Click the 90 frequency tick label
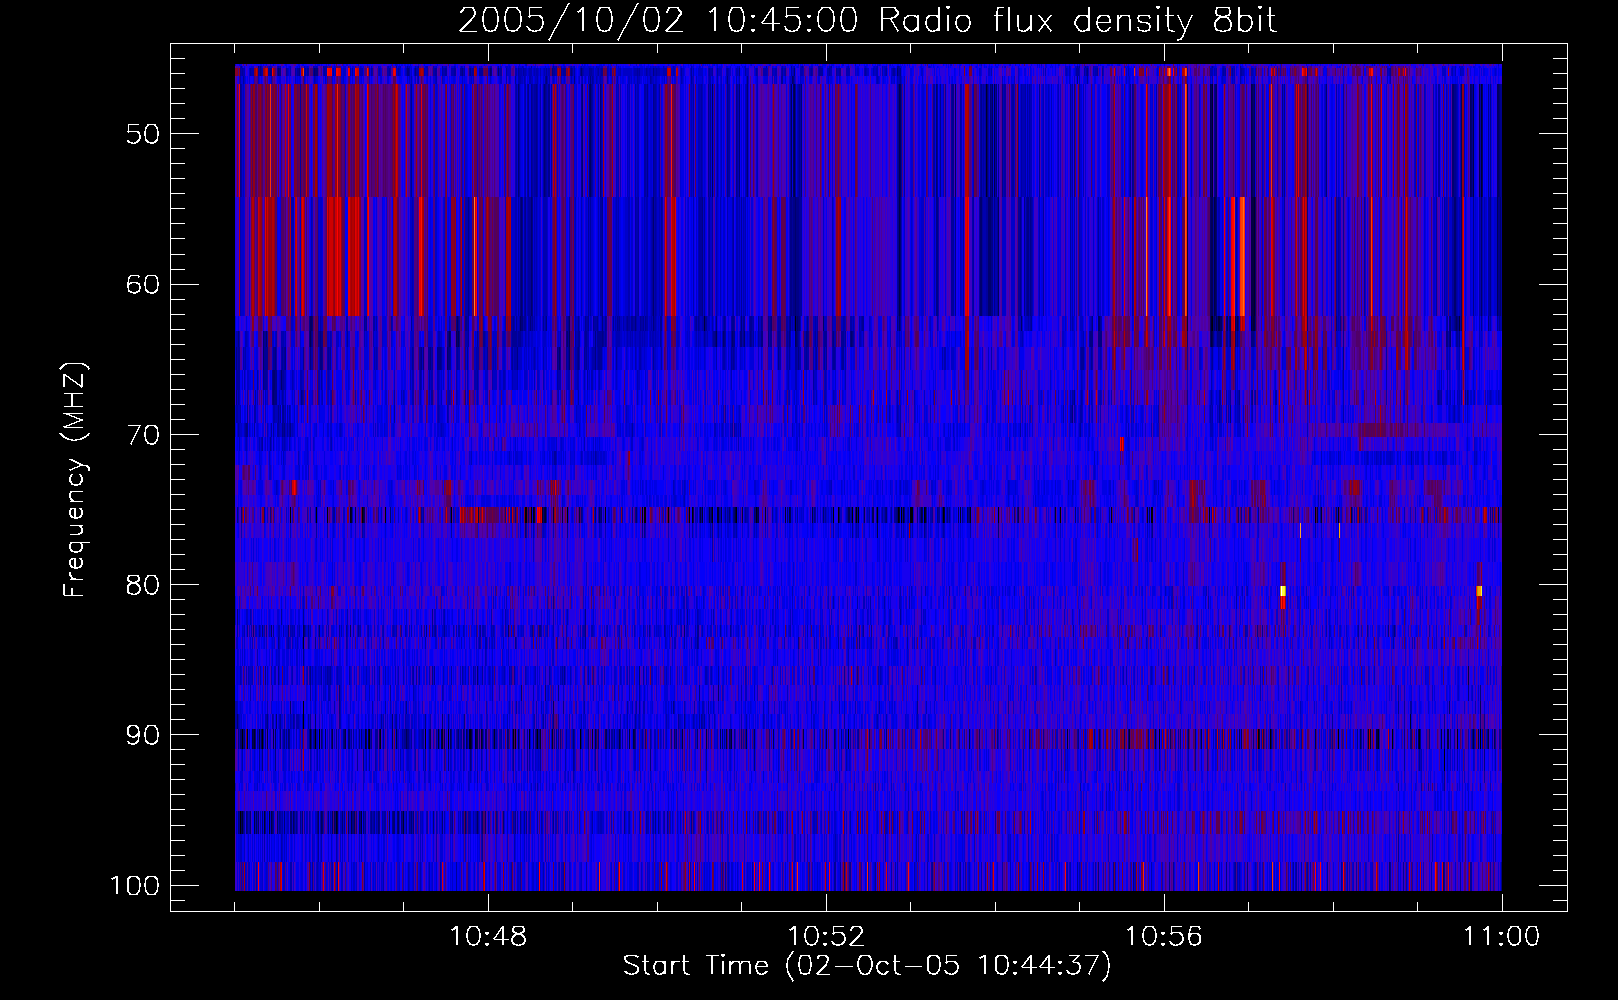This screenshot has width=1618, height=1000. (143, 735)
